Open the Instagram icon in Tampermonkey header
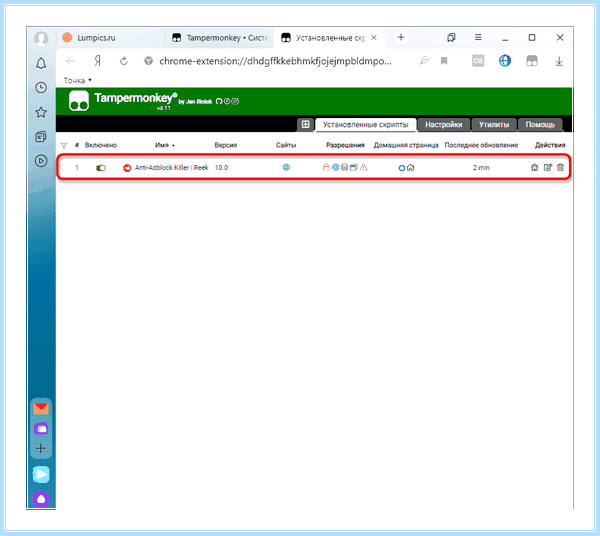The width and height of the screenshot is (600, 536). (235, 101)
